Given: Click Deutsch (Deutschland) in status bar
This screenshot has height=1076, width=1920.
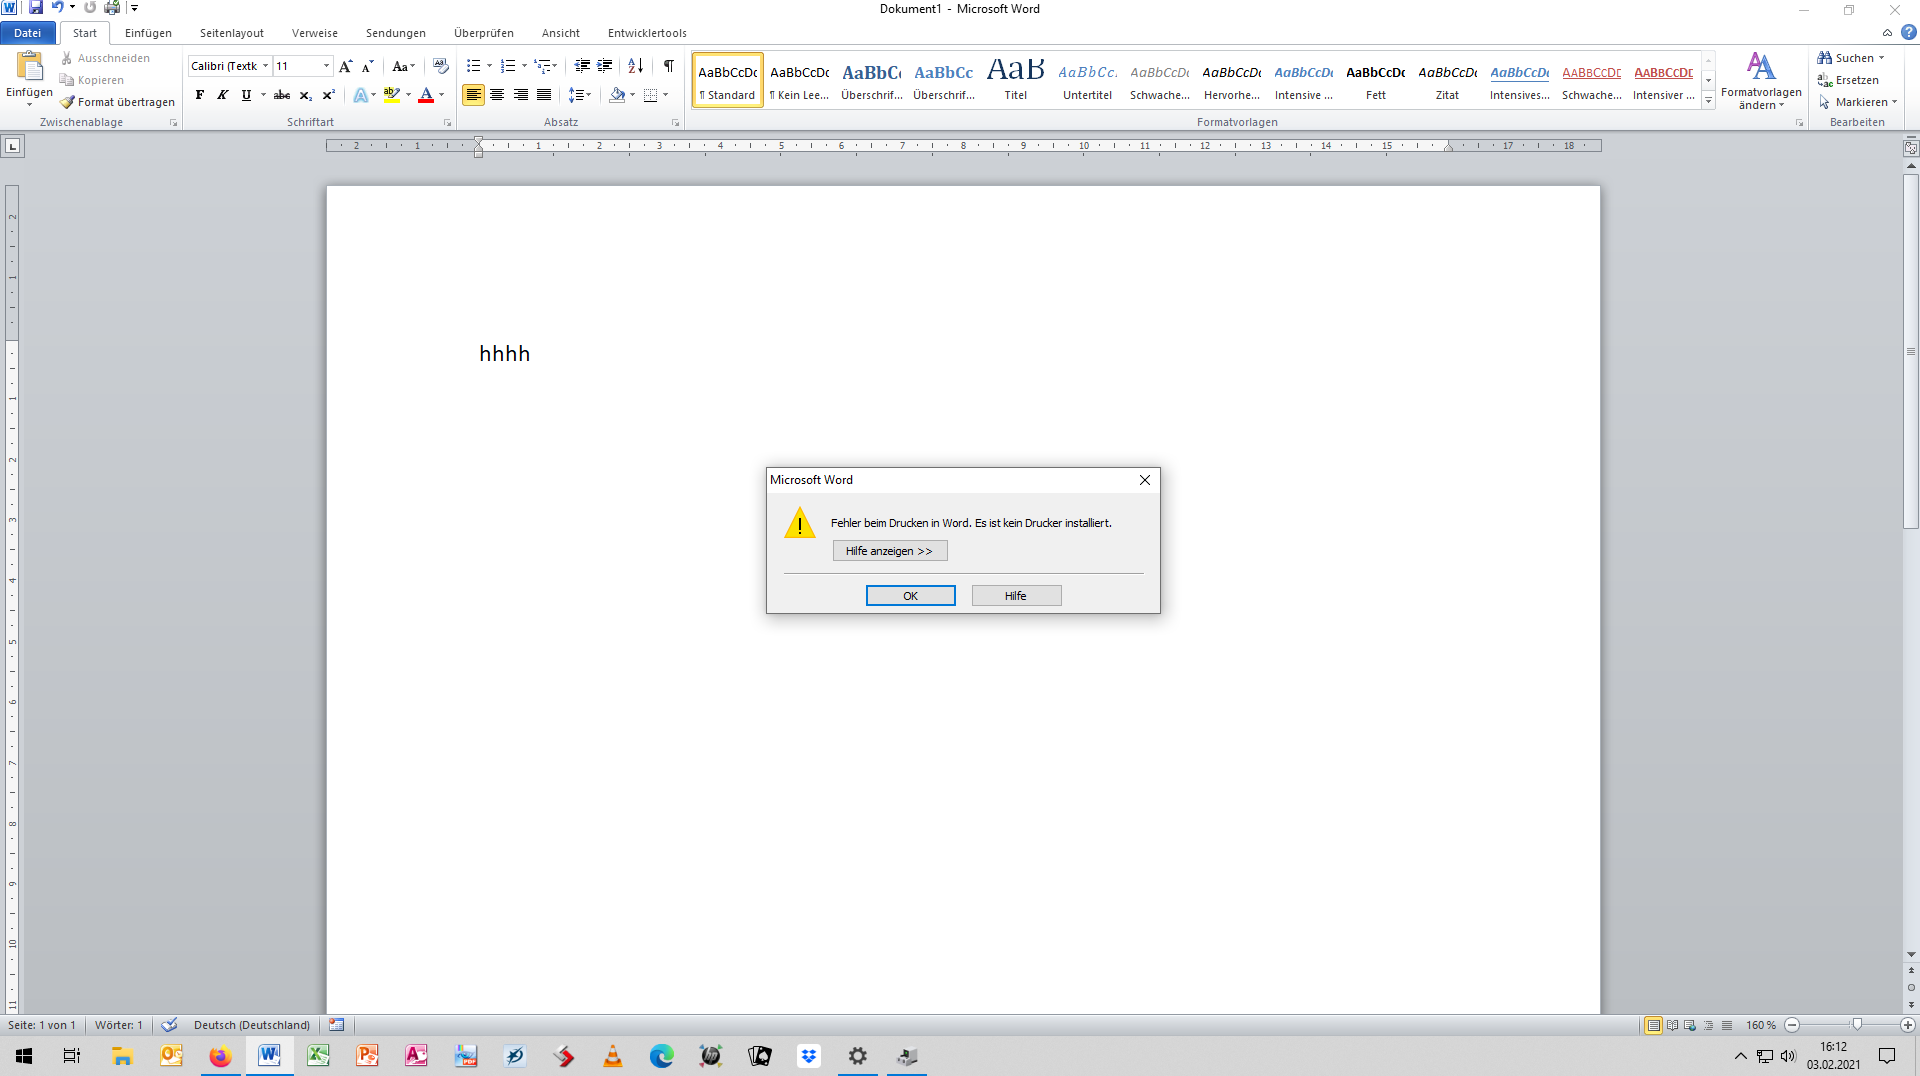Looking at the screenshot, I should 252,1025.
